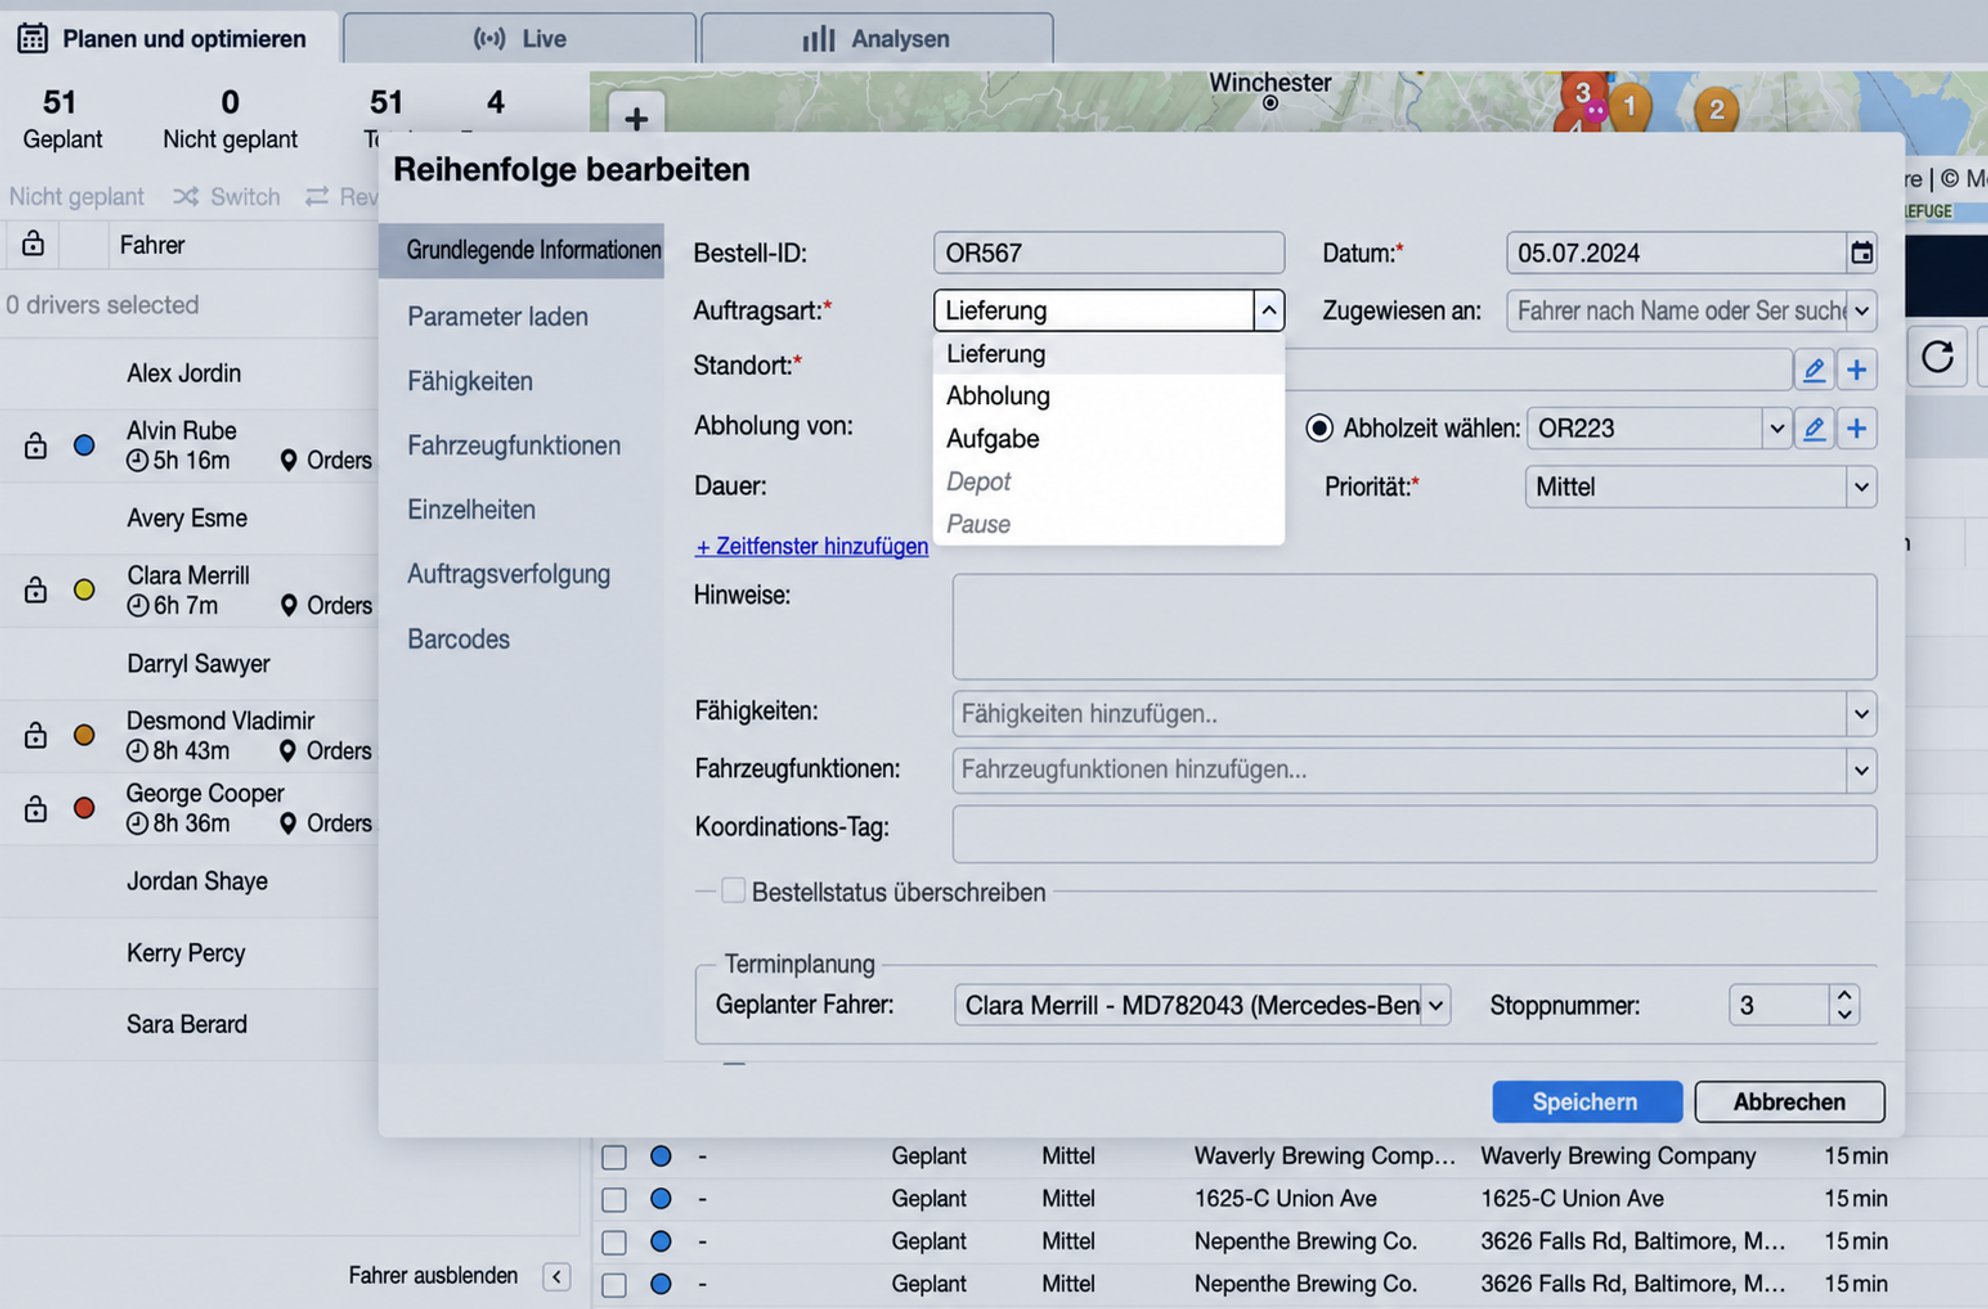Open the Fähigkeiten hinzufügen dropdown
1988x1309 pixels.
[1861, 714]
